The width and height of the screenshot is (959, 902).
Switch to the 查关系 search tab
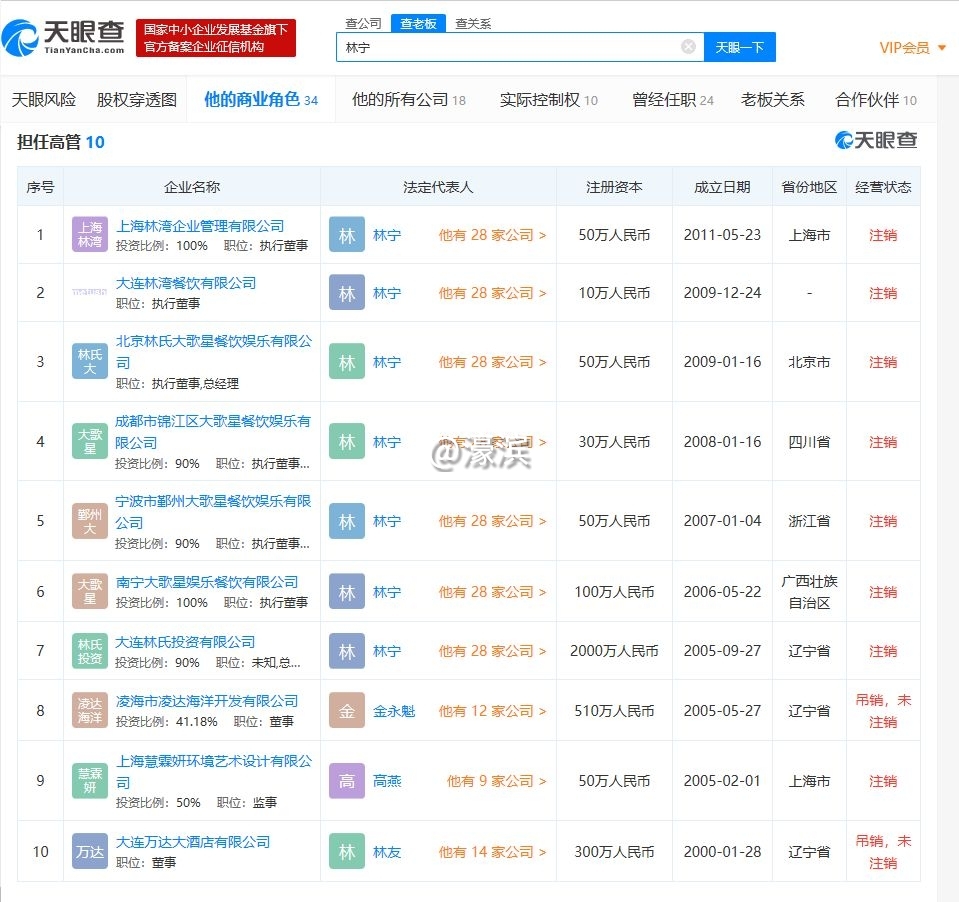pos(473,23)
